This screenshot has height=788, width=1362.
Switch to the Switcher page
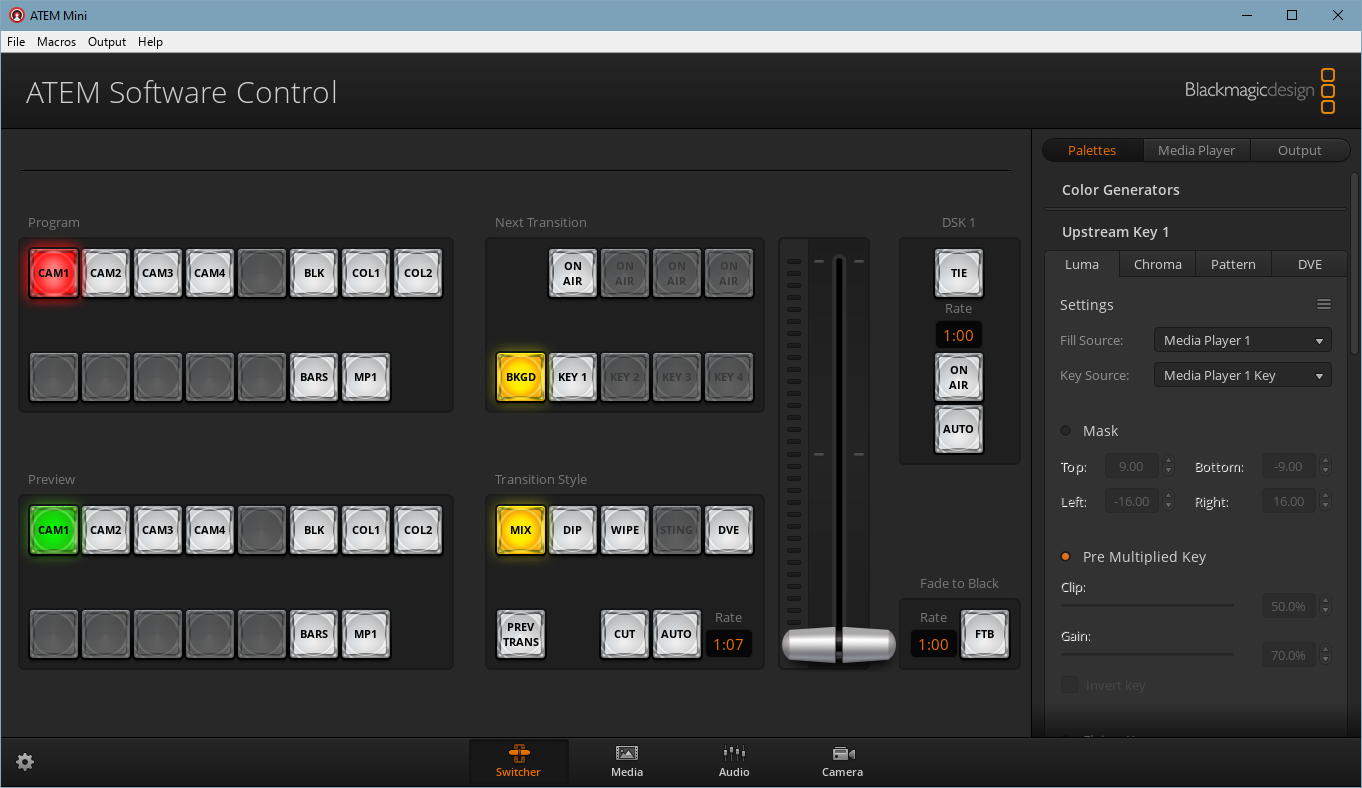pos(518,762)
